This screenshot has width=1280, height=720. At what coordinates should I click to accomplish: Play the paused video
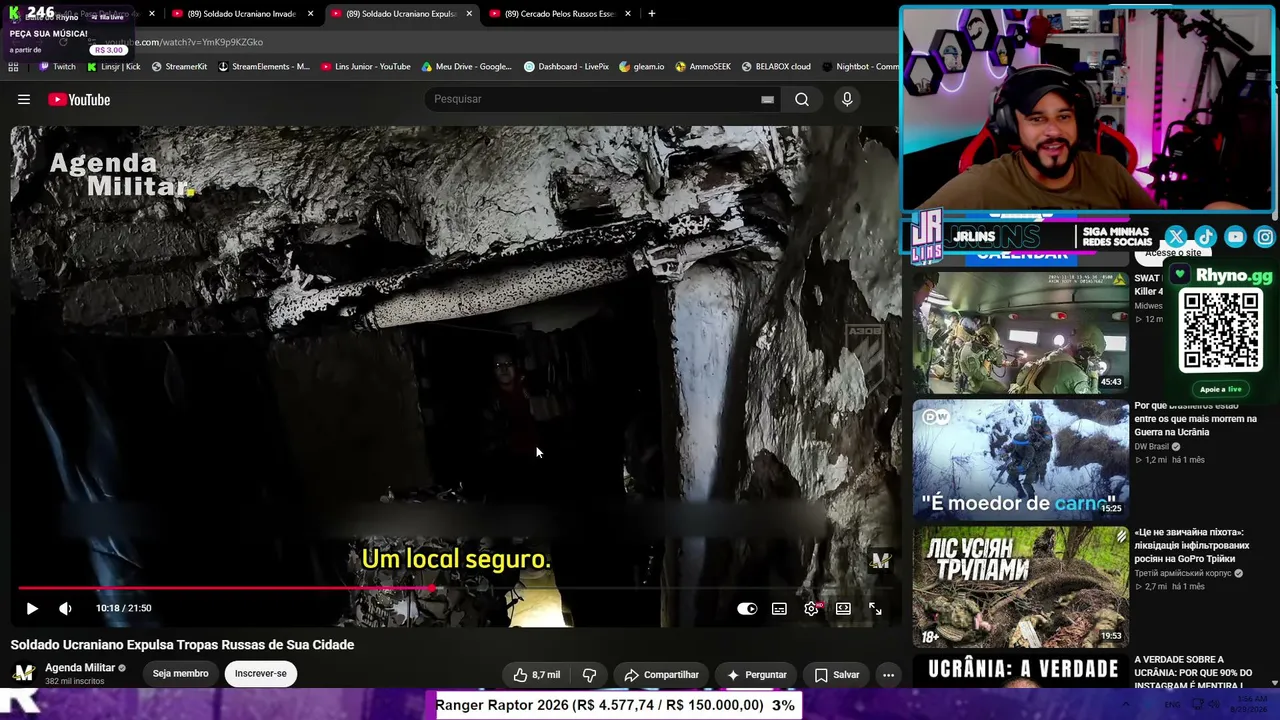[32, 608]
